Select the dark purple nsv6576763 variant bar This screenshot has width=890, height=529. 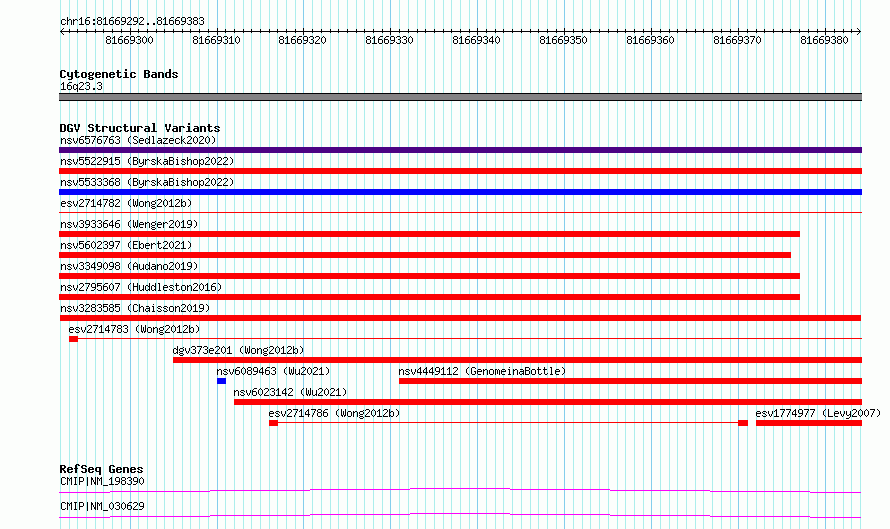coord(460,150)
